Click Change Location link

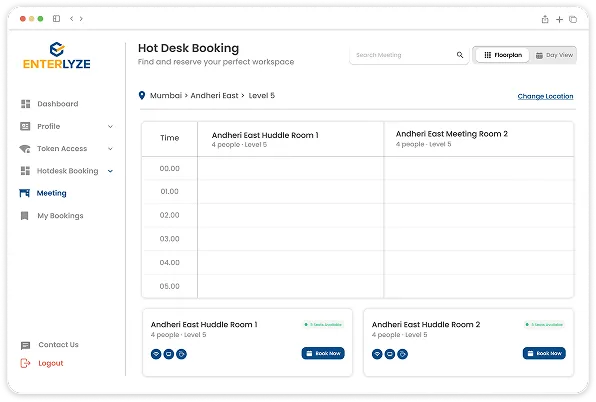point(545,96)
